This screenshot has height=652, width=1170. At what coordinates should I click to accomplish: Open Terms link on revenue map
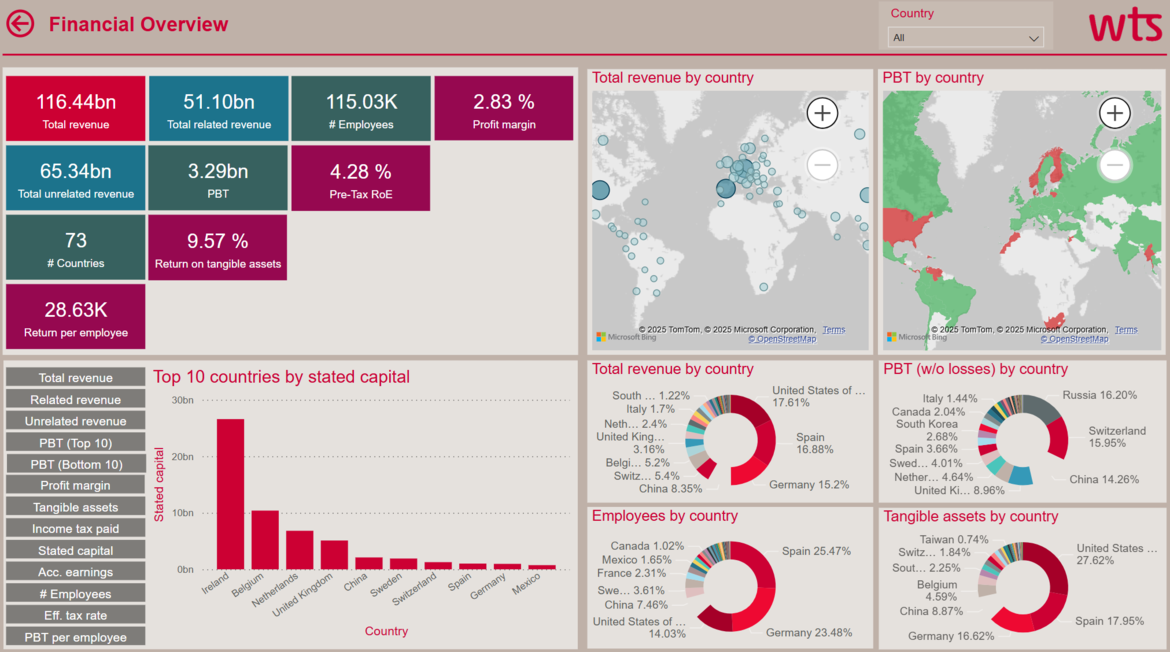pos(833,330)
